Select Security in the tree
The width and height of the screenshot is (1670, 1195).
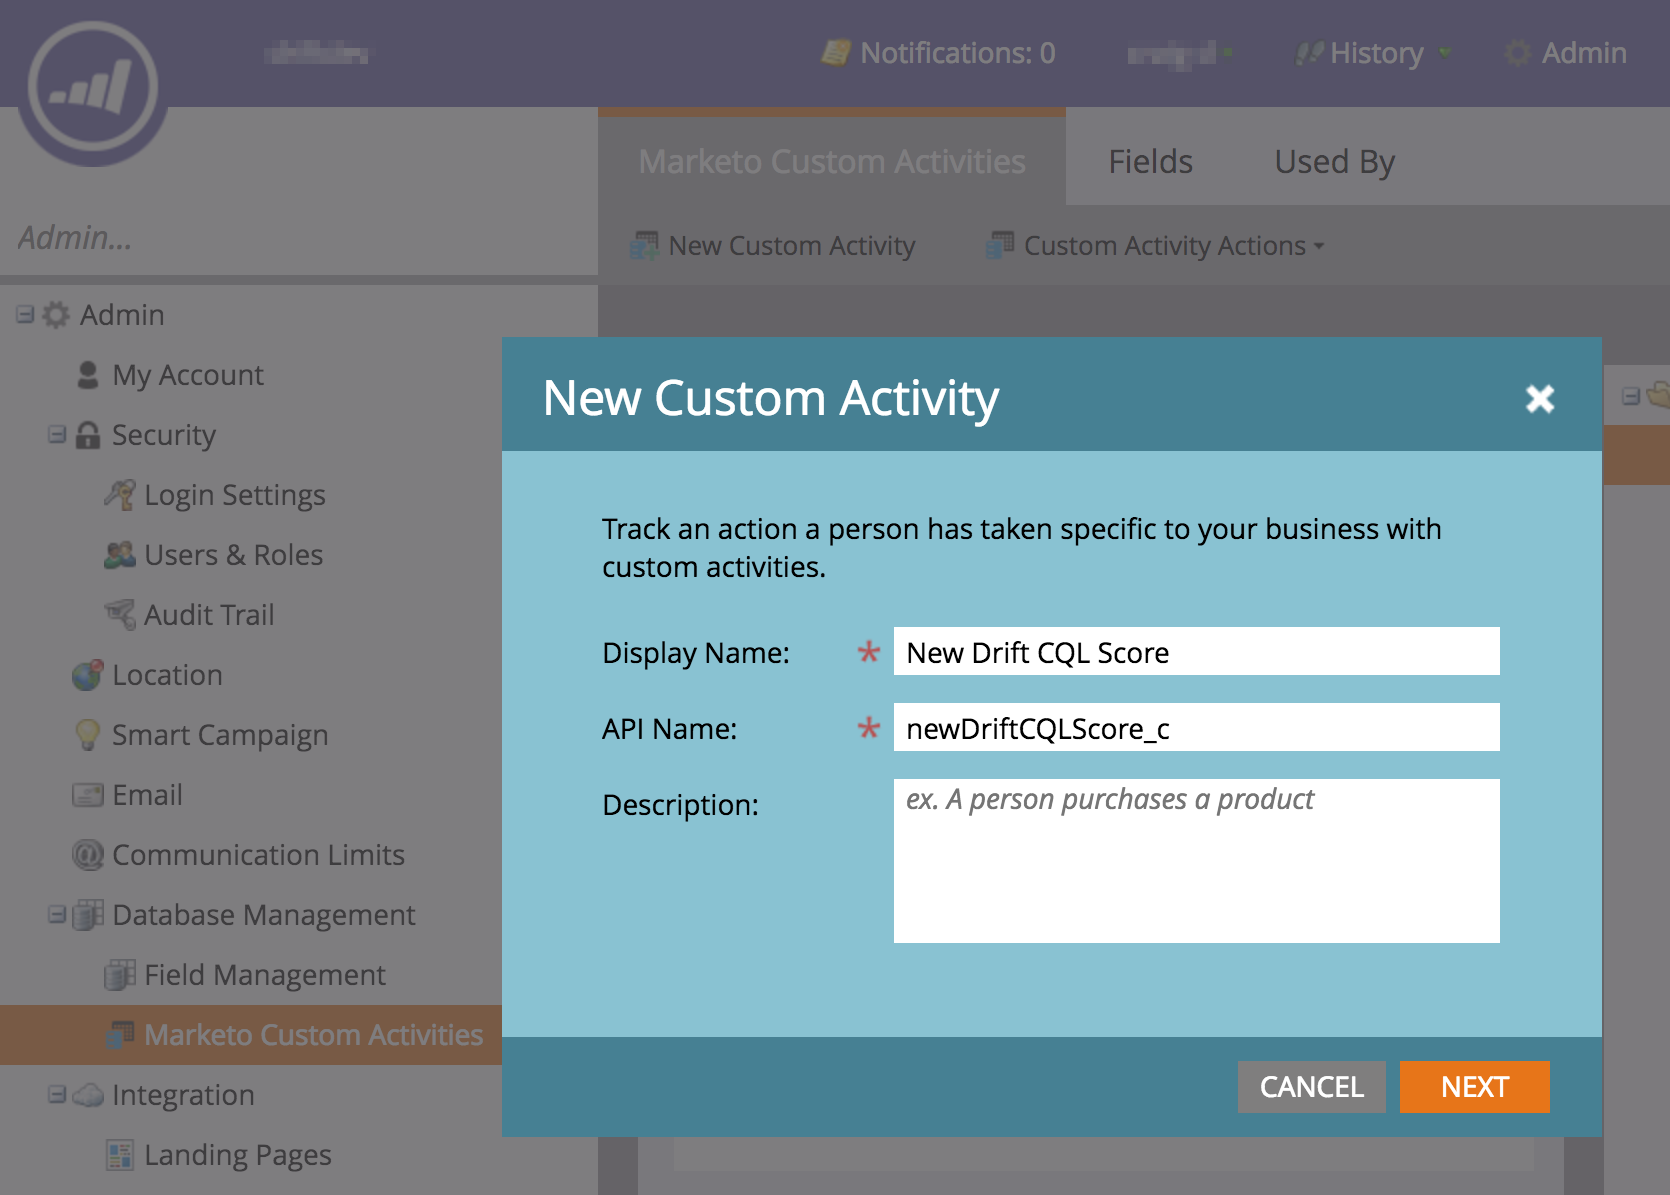click(x=164, y=435)
